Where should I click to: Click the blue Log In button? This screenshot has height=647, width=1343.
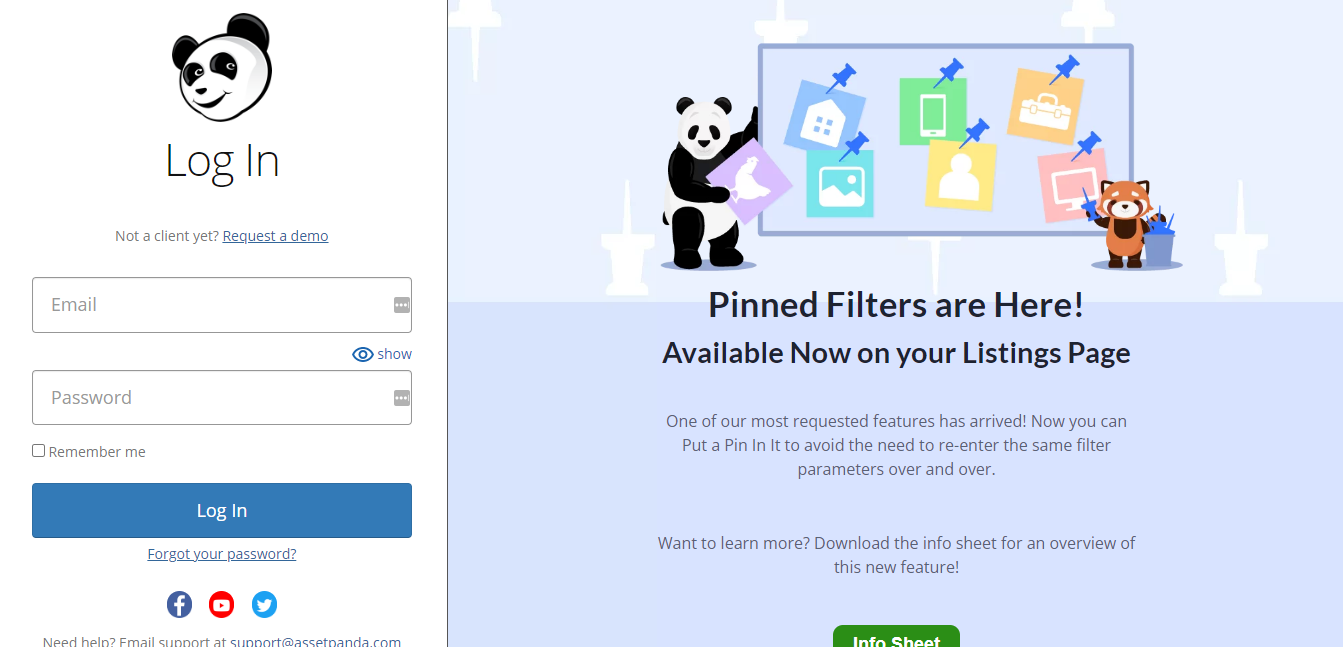click(222, 511)
